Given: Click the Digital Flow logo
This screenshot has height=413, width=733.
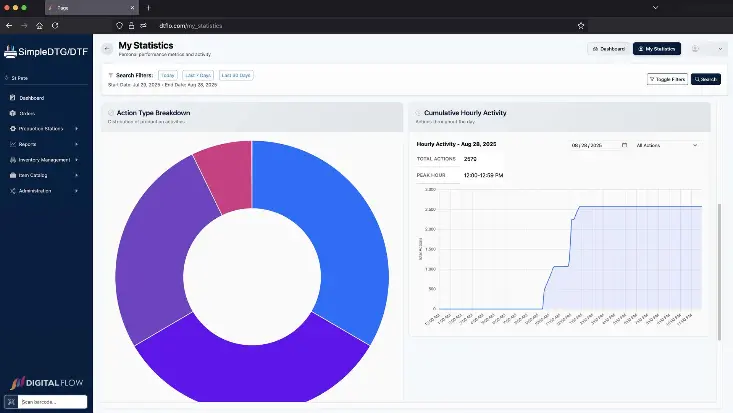Looking at the screenshot, I should pos(46,382).
